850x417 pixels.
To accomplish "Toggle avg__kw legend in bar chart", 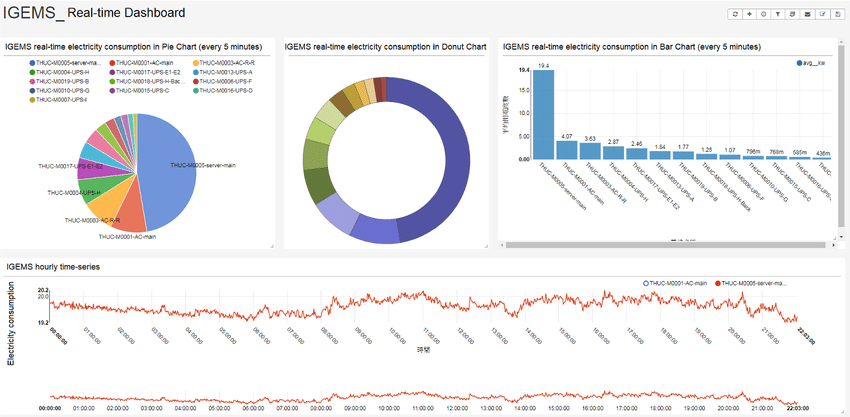I will [810, 63].
